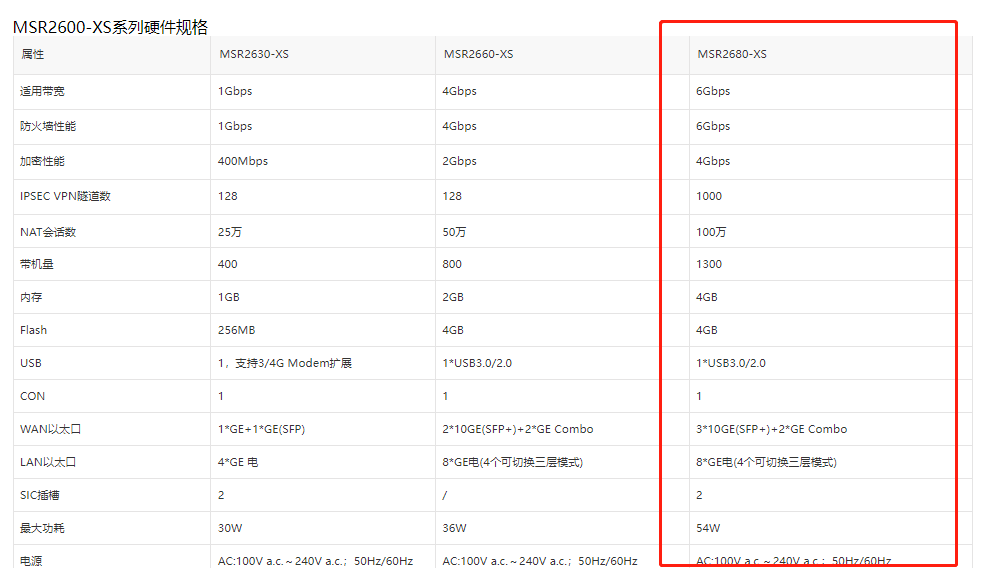Select MSR2680-XS SIC slot value 2
986x568 pixels.
[x=699, y=495]
